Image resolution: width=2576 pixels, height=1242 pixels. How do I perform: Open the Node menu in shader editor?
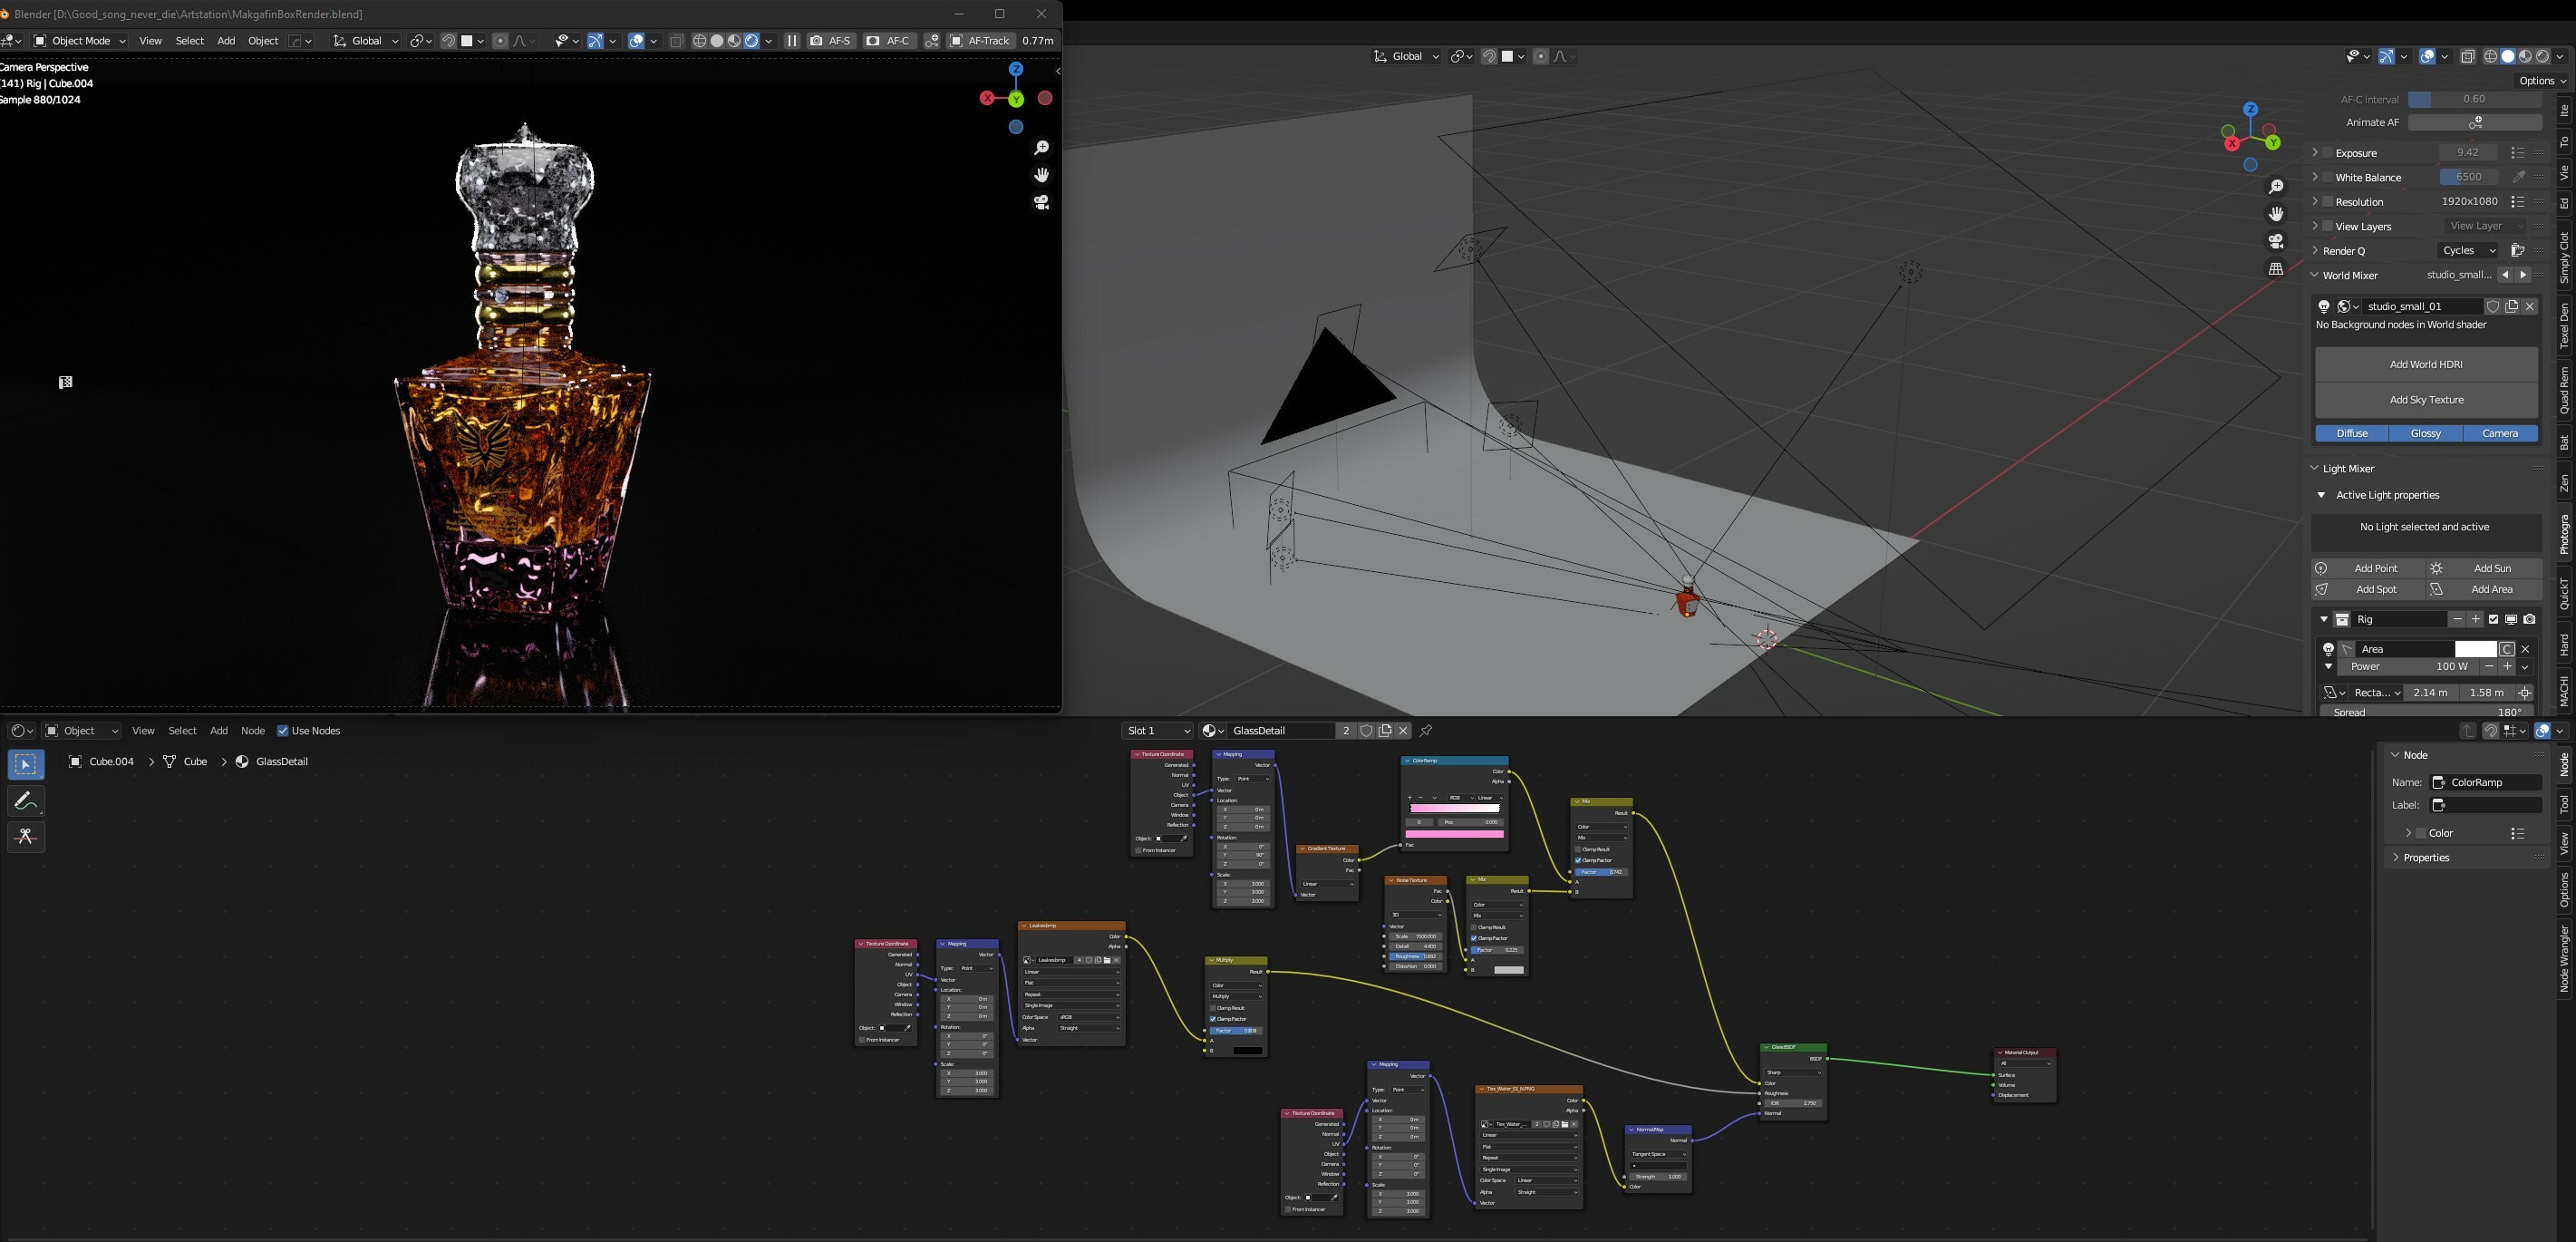252,731
